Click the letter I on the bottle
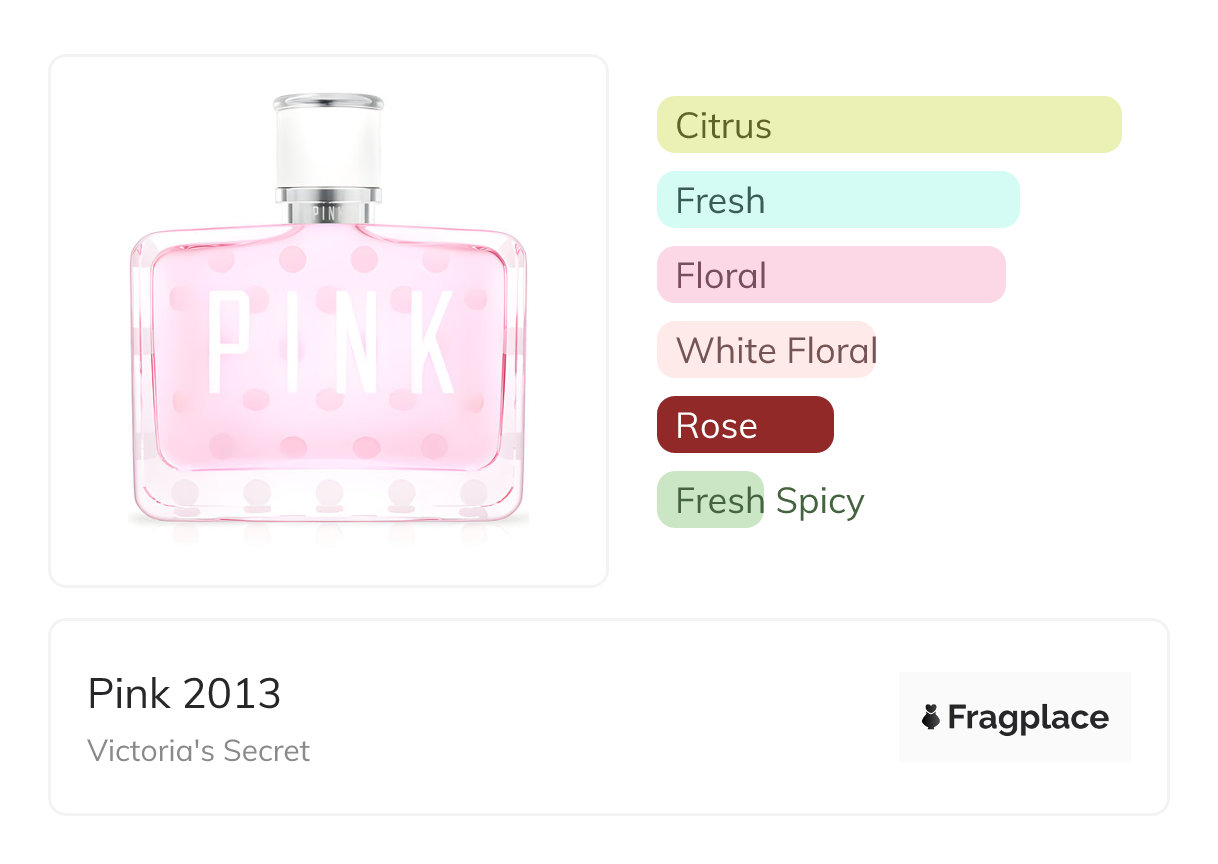 pyautogui.click(x=282, y=343)
